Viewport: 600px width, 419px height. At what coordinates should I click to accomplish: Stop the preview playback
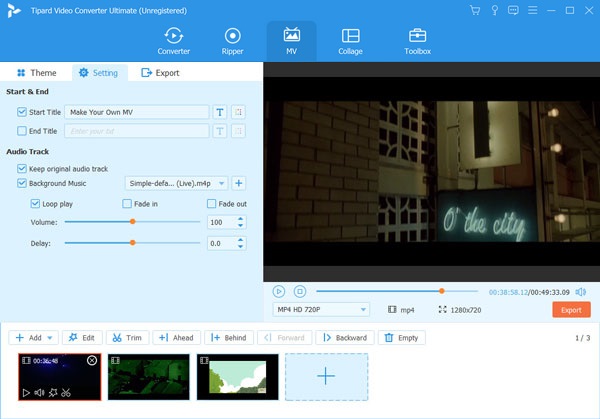[300, 292]
